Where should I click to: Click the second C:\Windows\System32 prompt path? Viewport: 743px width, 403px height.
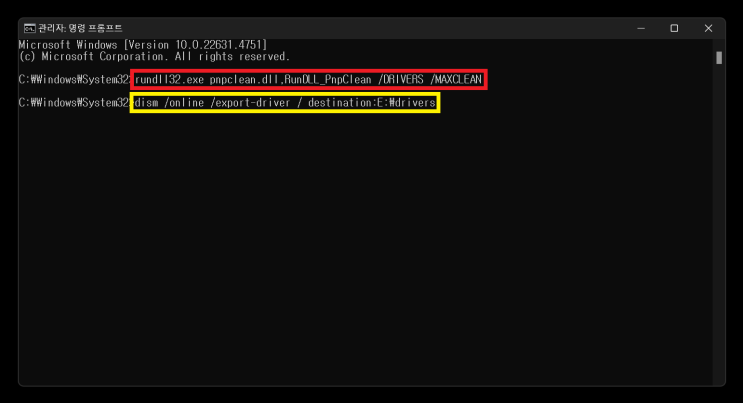[x=74, y=103]
